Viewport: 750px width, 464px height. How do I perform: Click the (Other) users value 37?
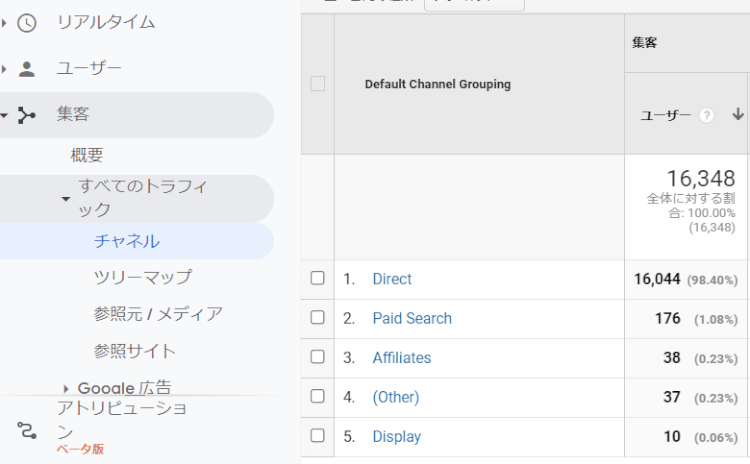click(x=672, y=397)
